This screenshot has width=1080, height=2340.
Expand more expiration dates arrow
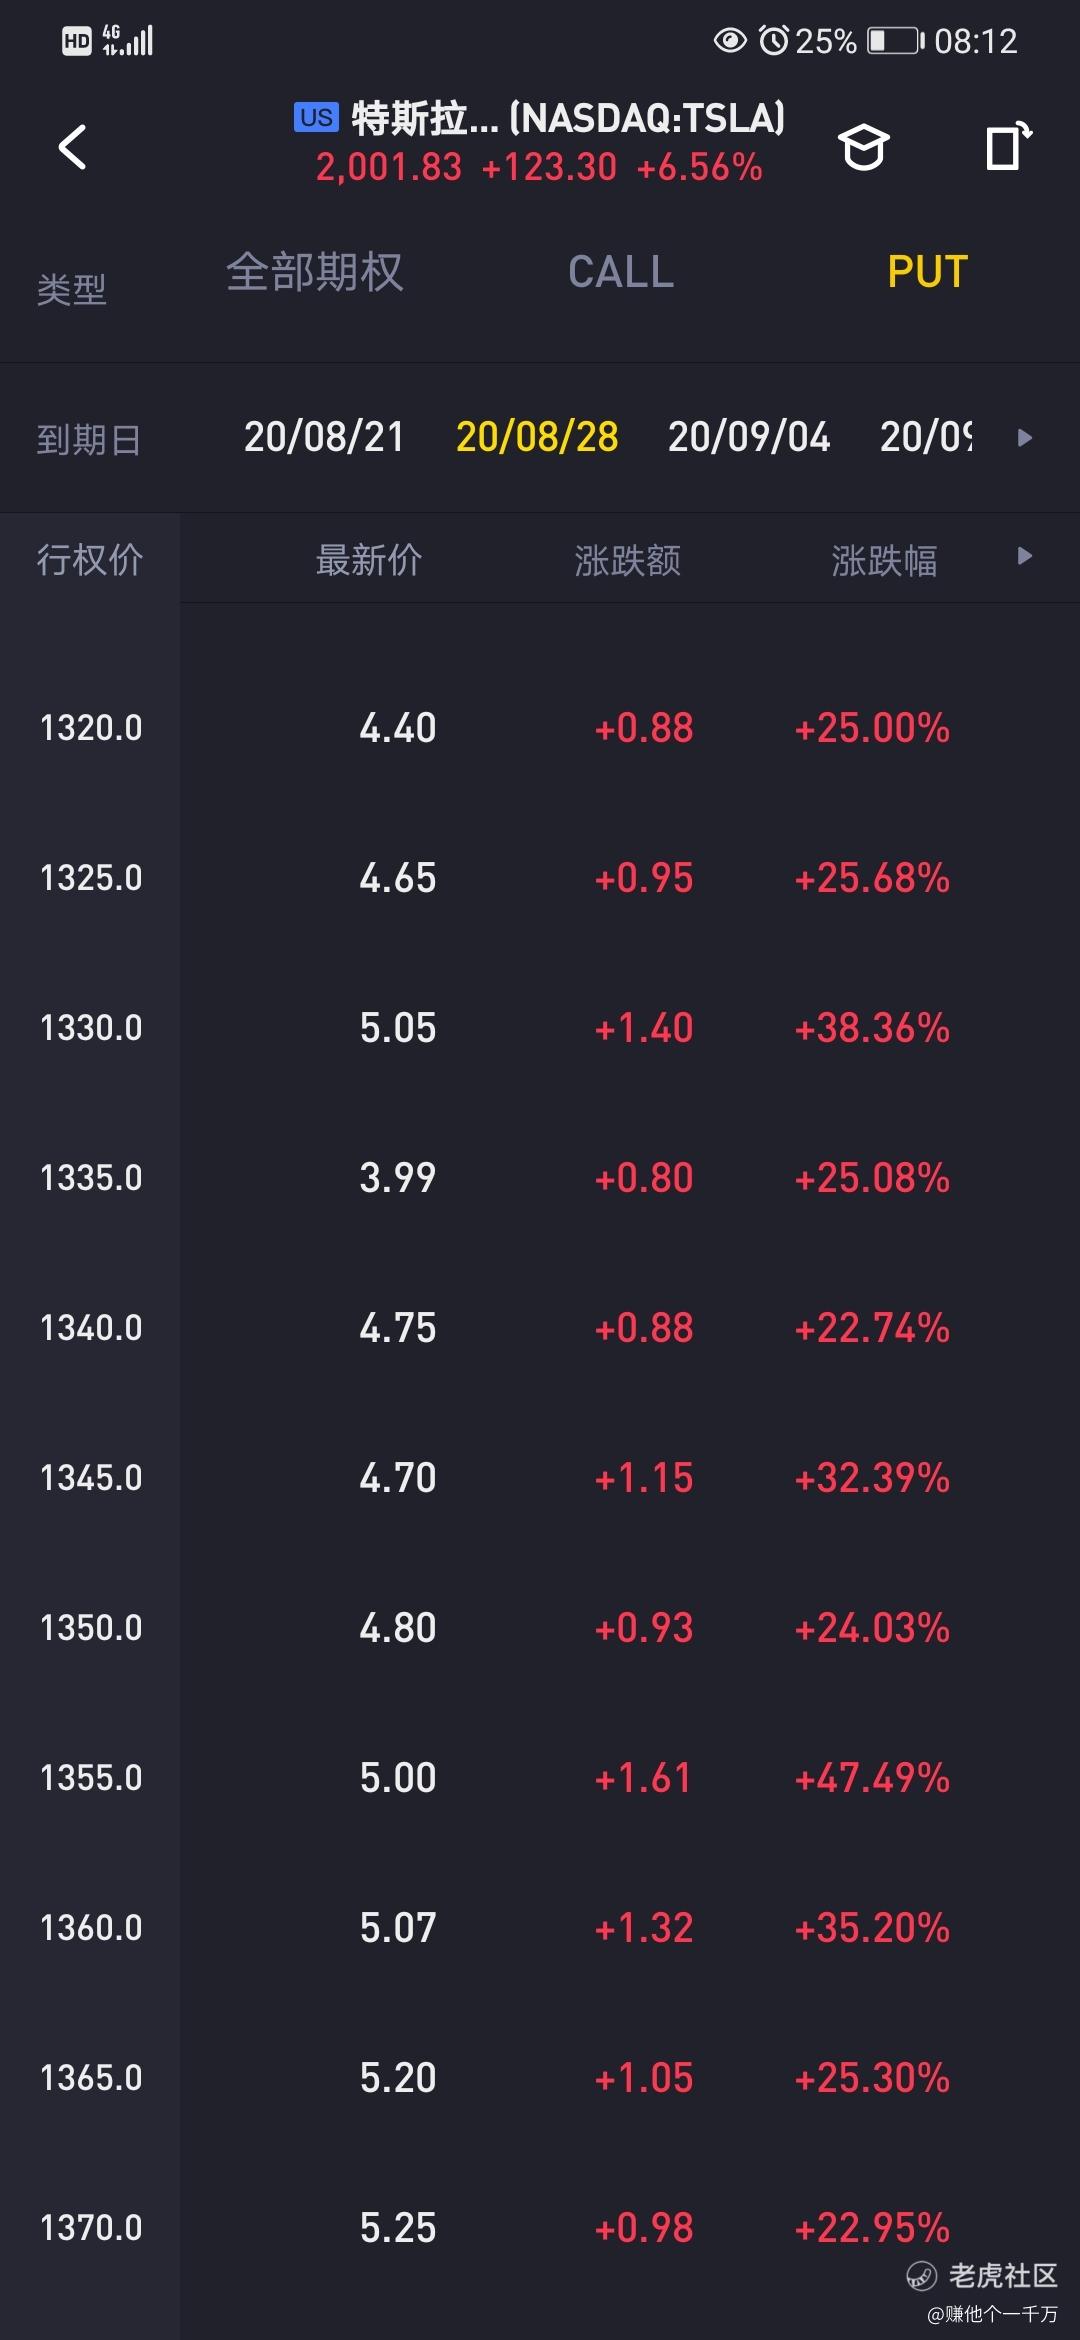point(1024,437)
